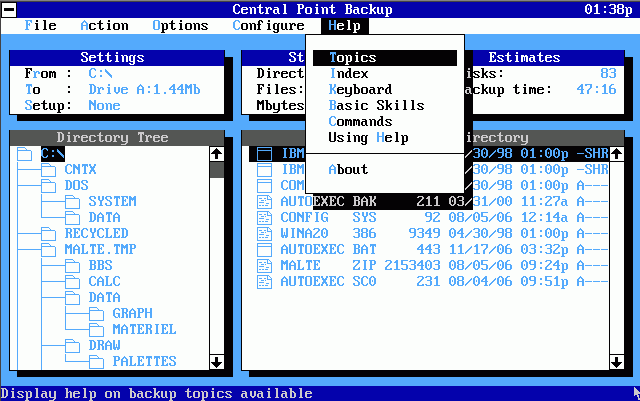This screenshot has height=401, width=640.
Task: Click the backup time value 47:16
Action: coord(596,89)
